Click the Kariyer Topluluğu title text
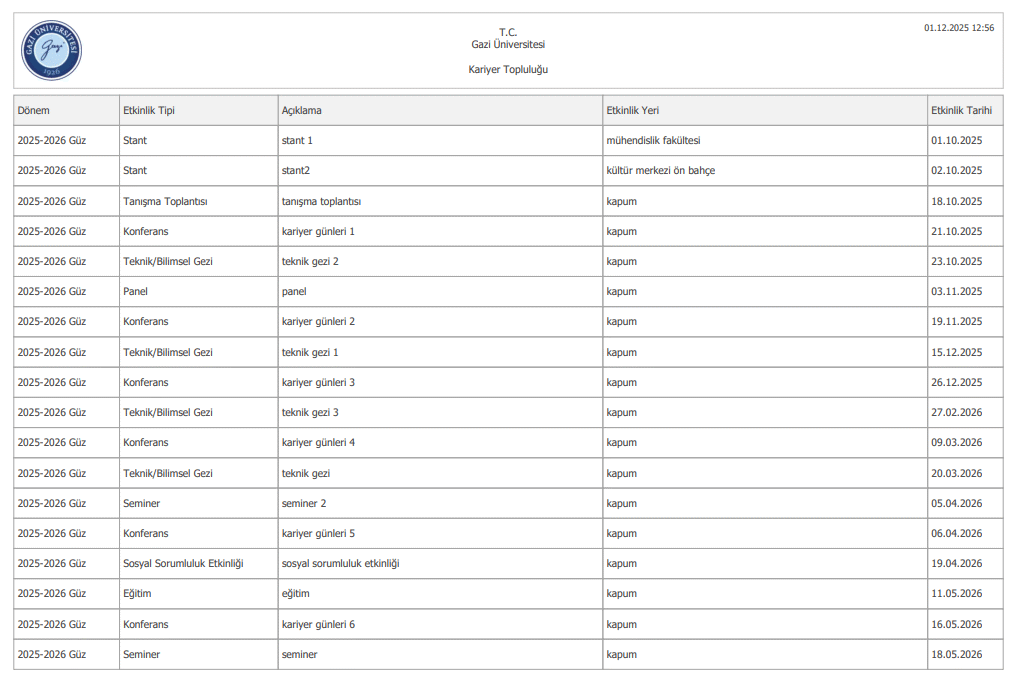 508,70
